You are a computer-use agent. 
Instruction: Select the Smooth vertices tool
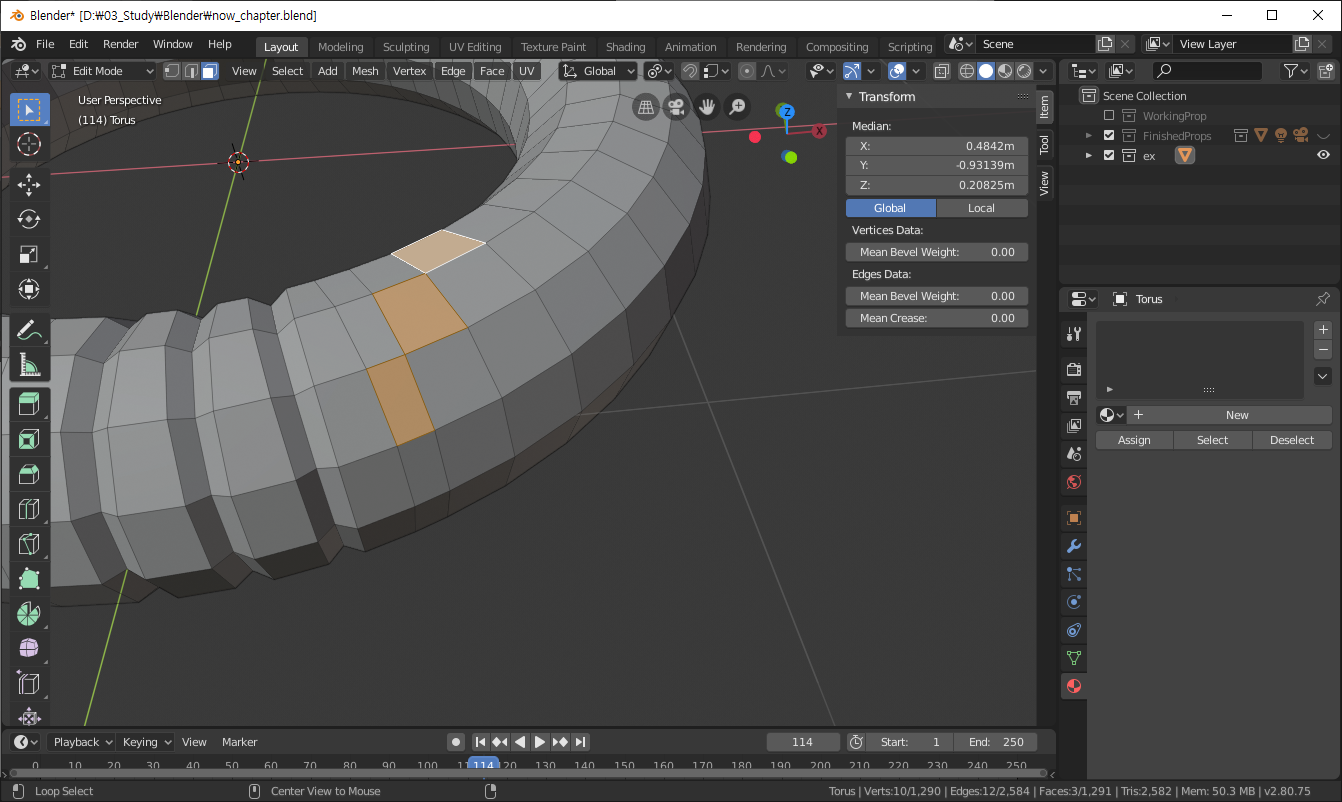(x=29, y=649)
